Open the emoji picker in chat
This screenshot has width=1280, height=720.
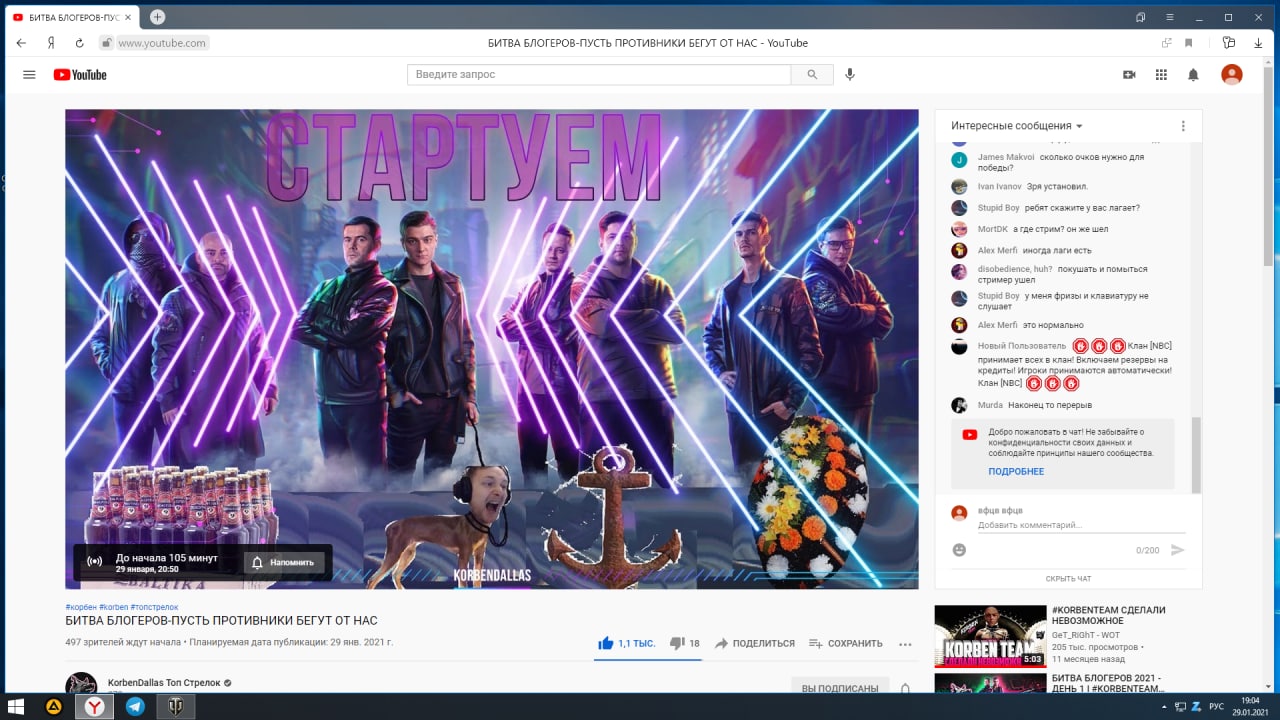959,550
